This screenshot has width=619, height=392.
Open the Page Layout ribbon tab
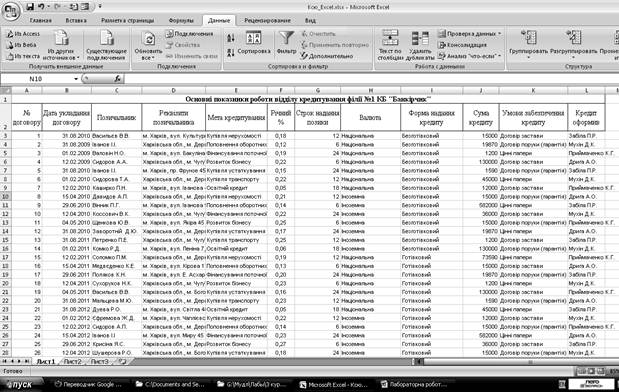(127, 20)
